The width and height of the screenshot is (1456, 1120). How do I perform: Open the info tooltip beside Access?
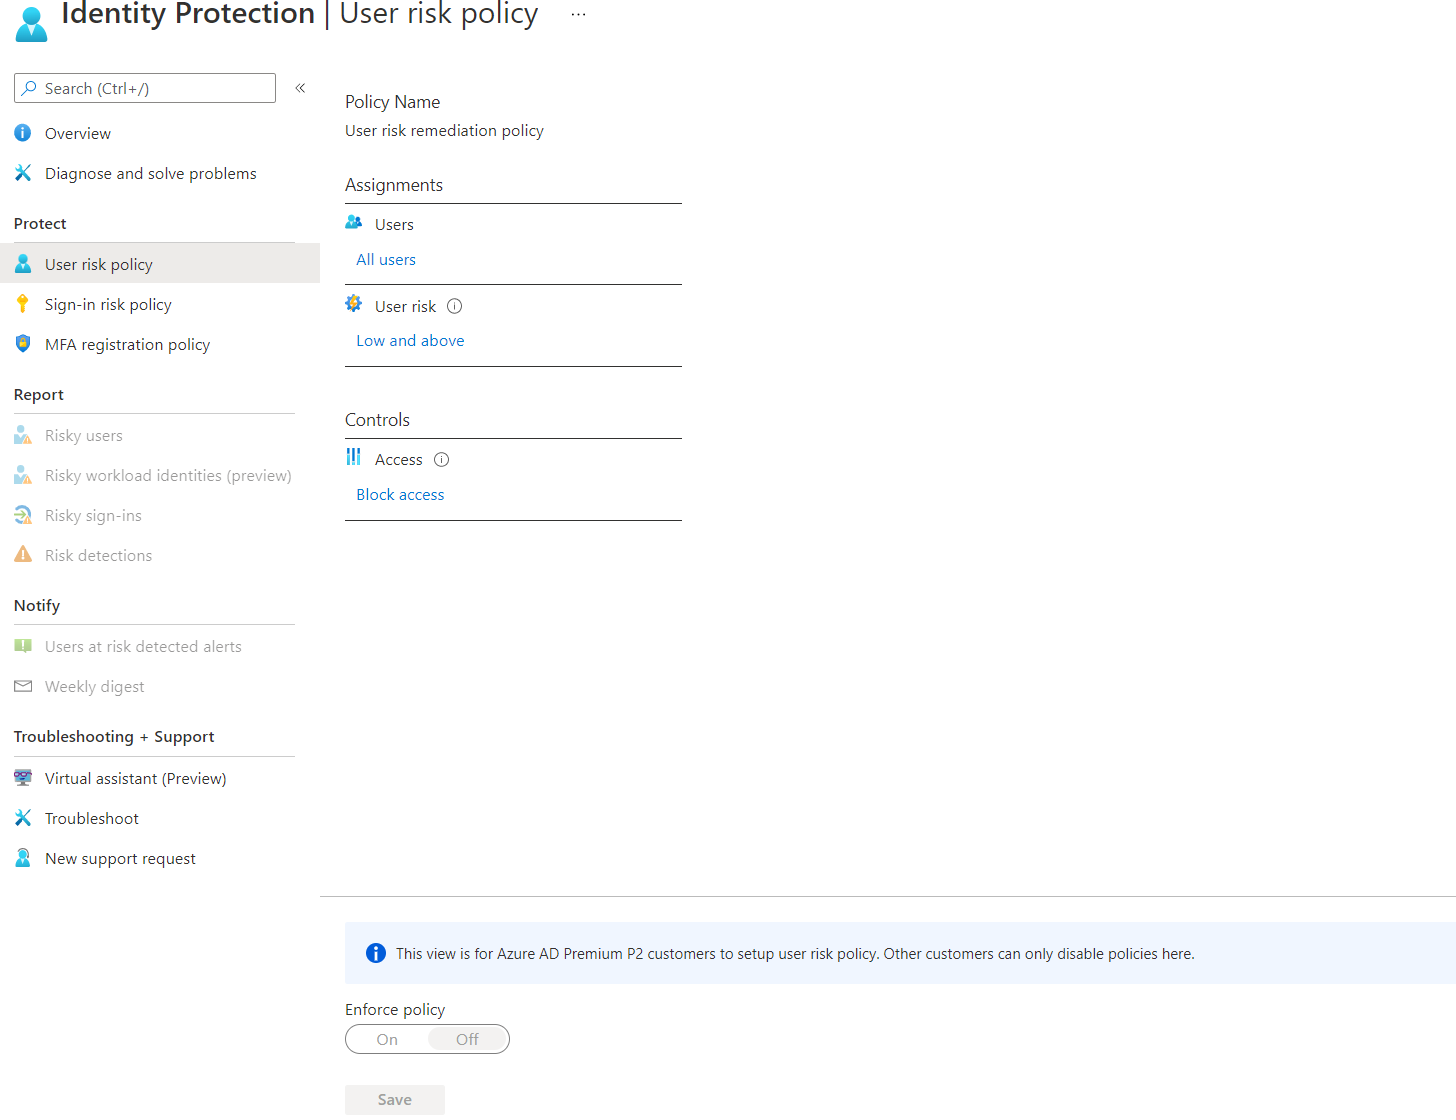pyautogui.click(x=440, y=459)
